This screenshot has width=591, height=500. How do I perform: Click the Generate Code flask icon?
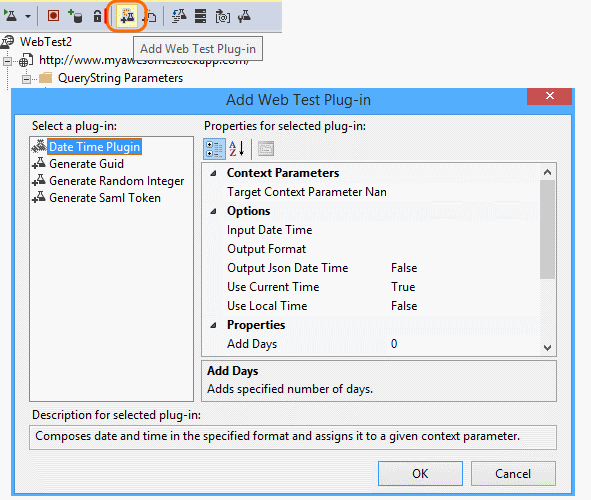179,16
